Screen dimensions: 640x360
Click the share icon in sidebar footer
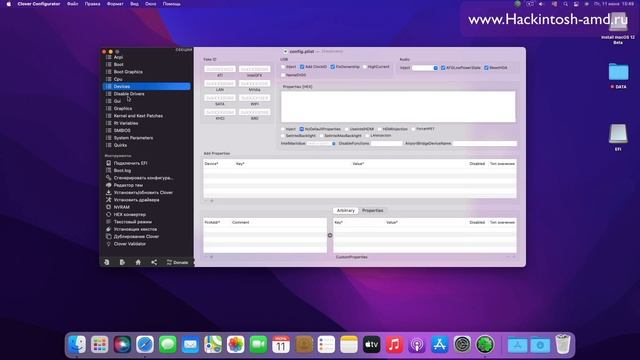click(154, 262)
